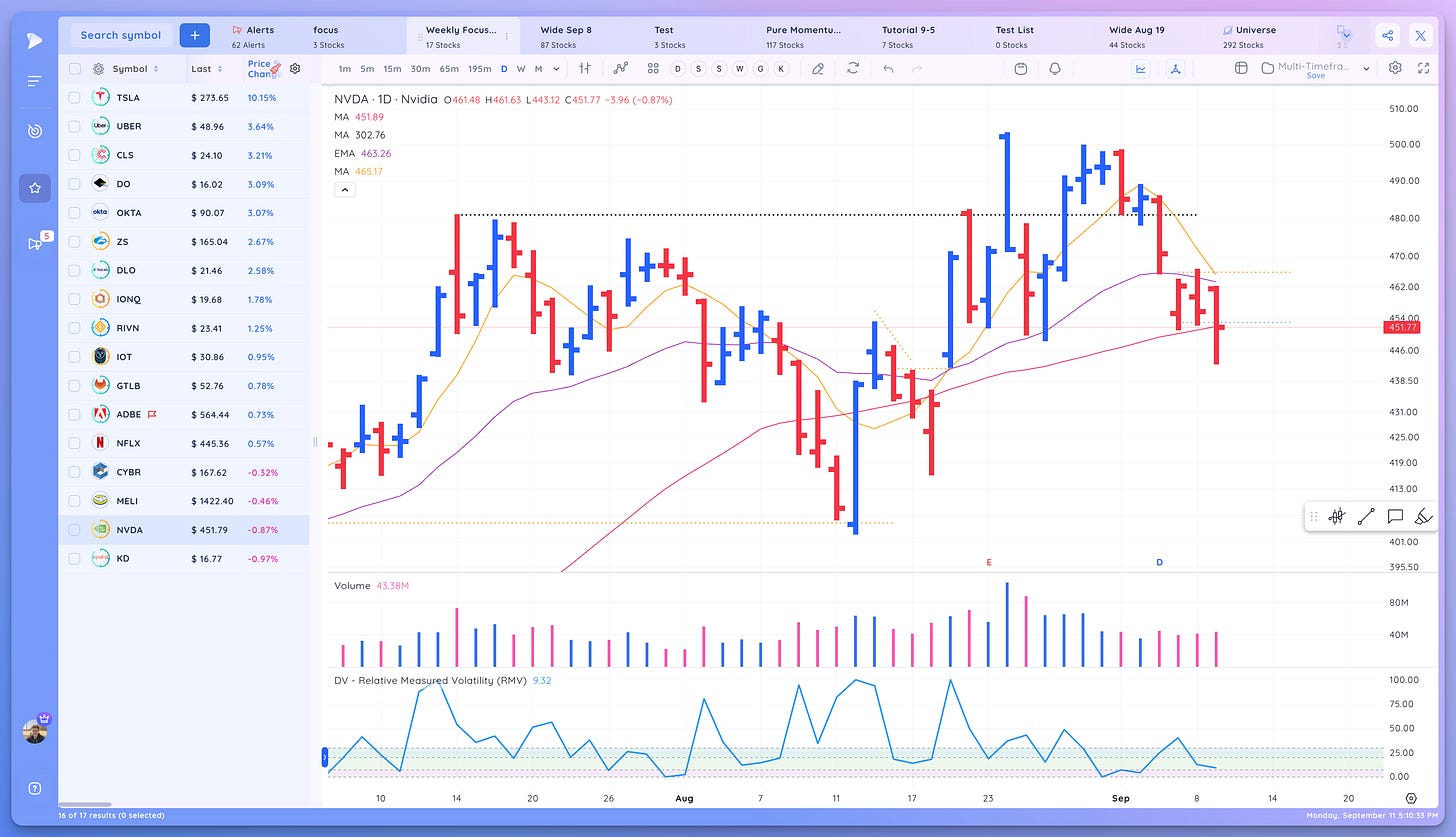Image resolution: width=1456 pixels, height=837 pixels.
Task: Select the comment annotation tool
Action: pyautogui.click(x=1395, y=517)
